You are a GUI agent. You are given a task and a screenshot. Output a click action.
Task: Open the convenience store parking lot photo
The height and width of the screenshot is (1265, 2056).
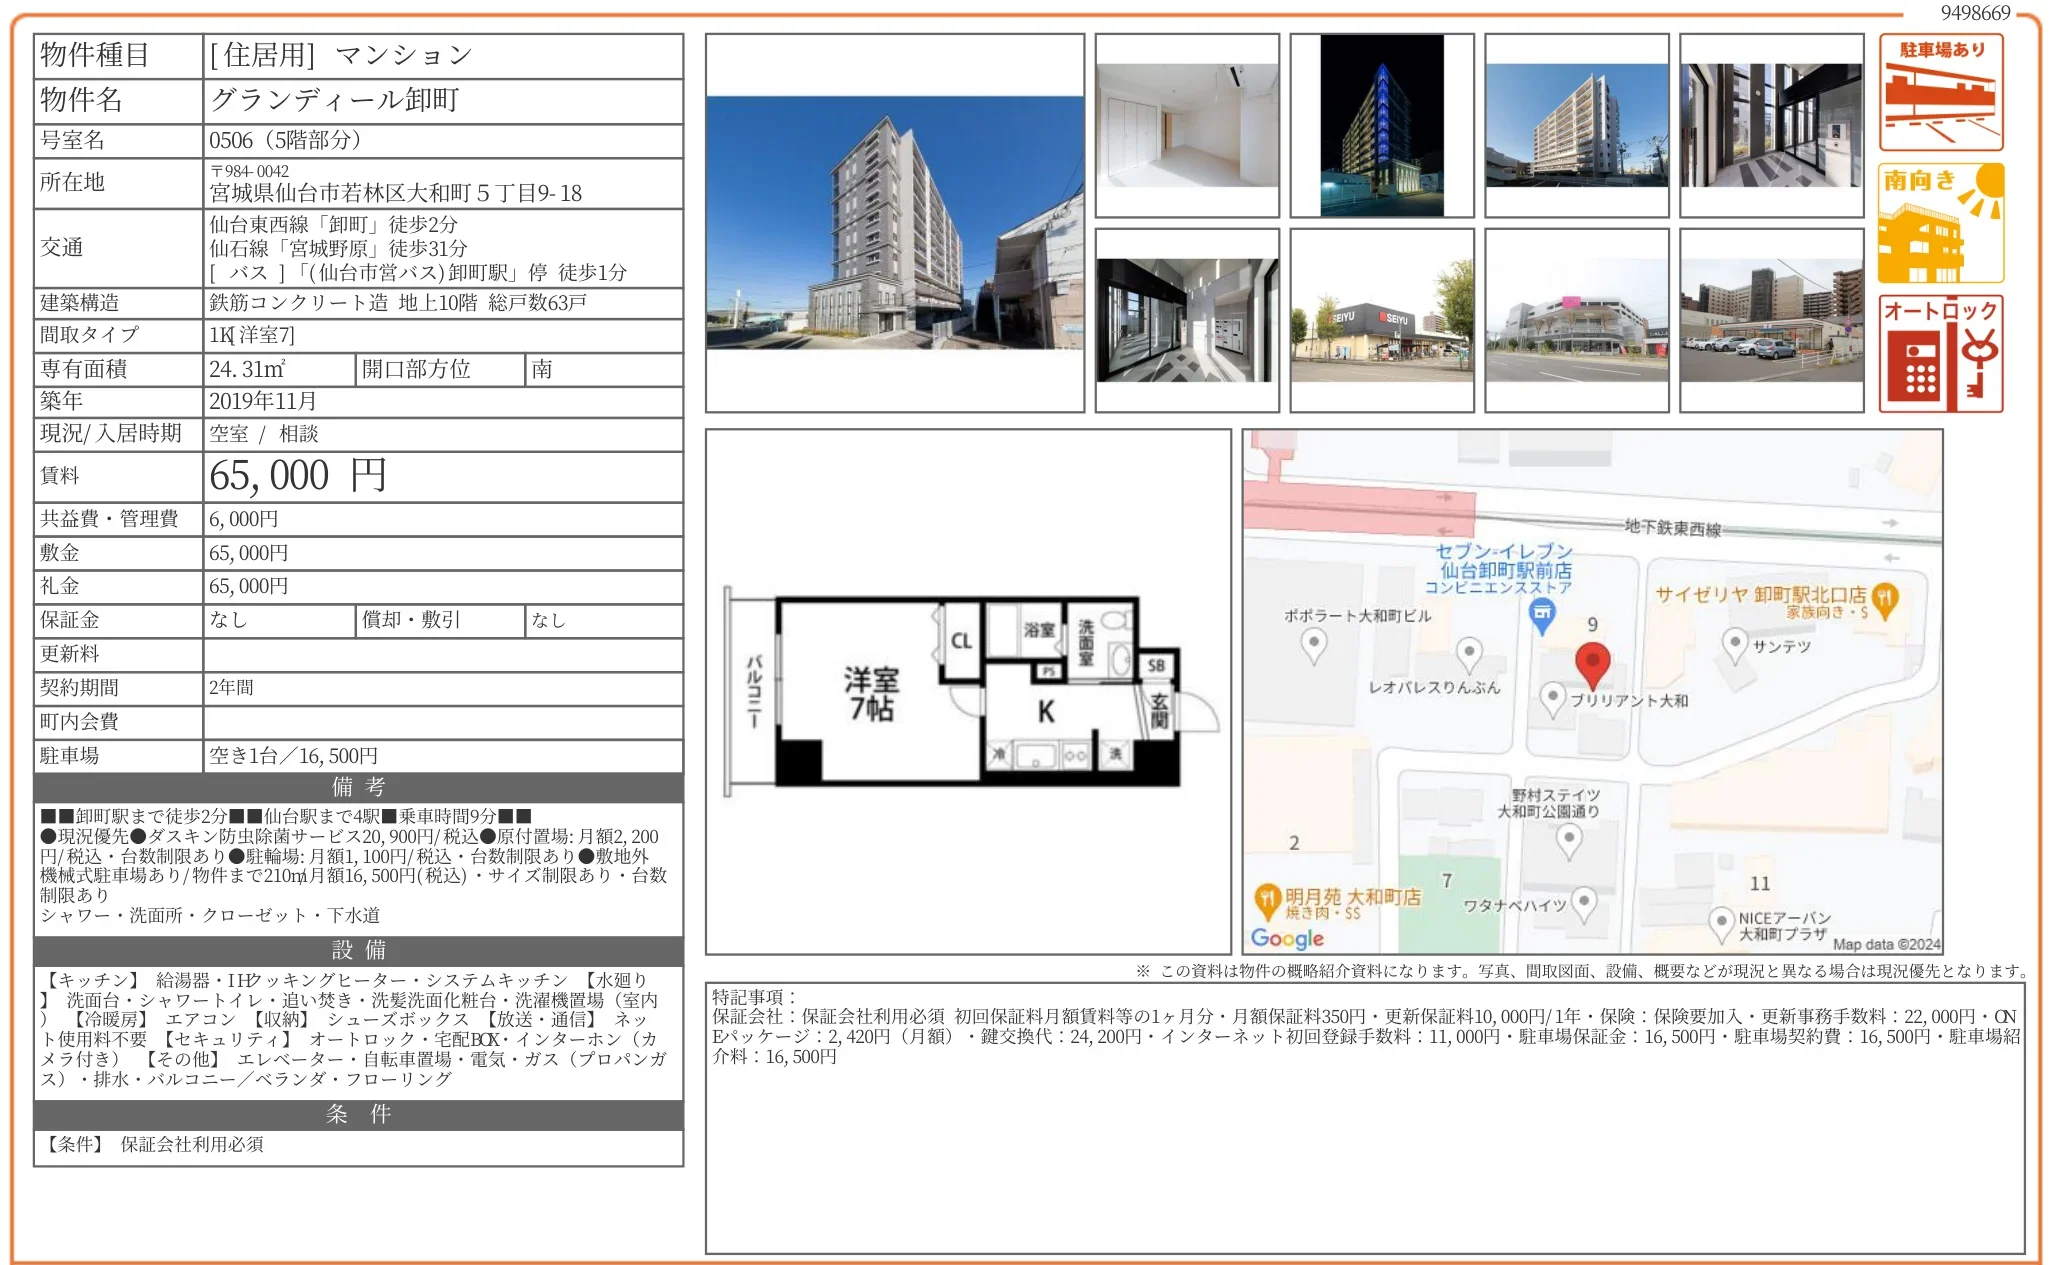point(1772,320)
